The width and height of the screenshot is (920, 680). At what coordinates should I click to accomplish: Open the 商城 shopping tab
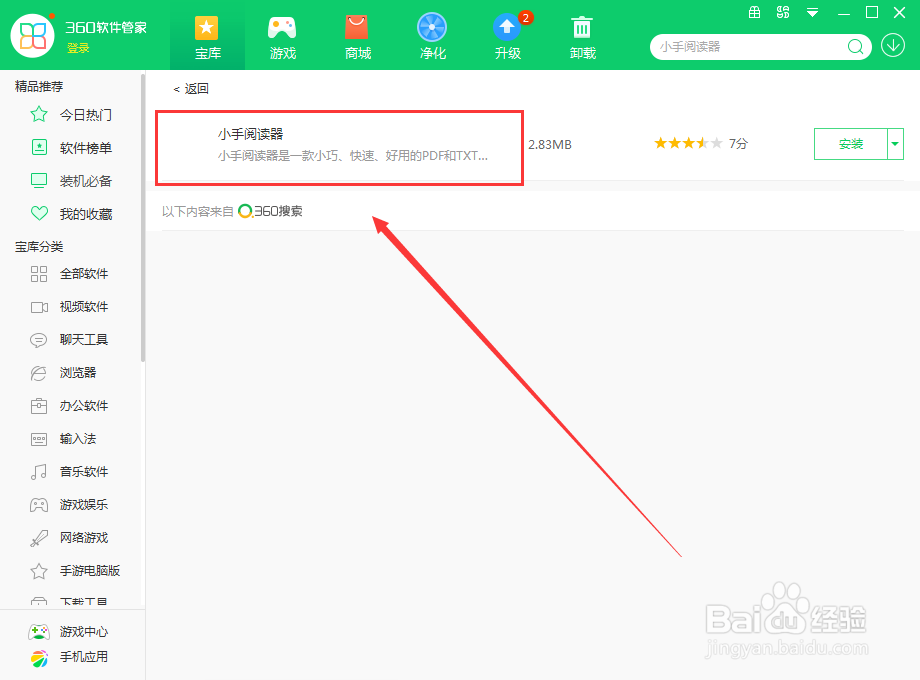point(357,38)
